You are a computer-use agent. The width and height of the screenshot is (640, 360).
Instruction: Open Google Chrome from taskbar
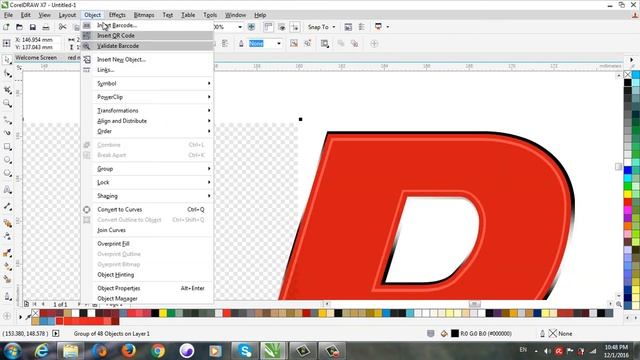click(x=158, y=351)
